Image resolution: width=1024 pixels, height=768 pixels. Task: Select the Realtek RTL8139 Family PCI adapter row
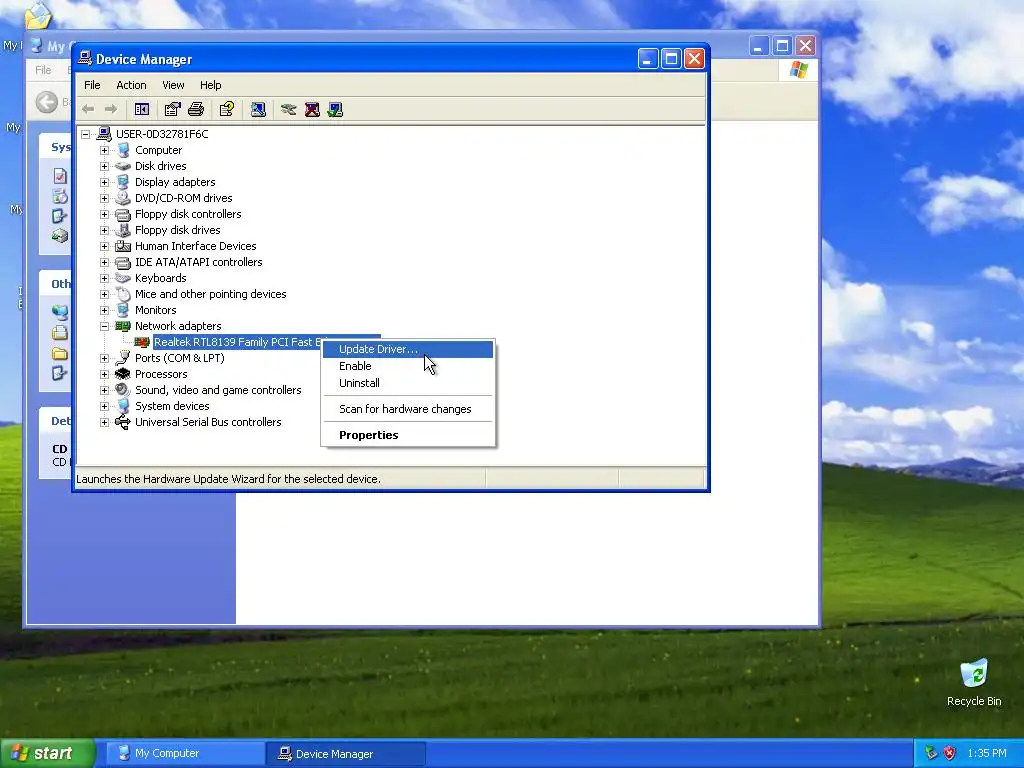[266, 342]
